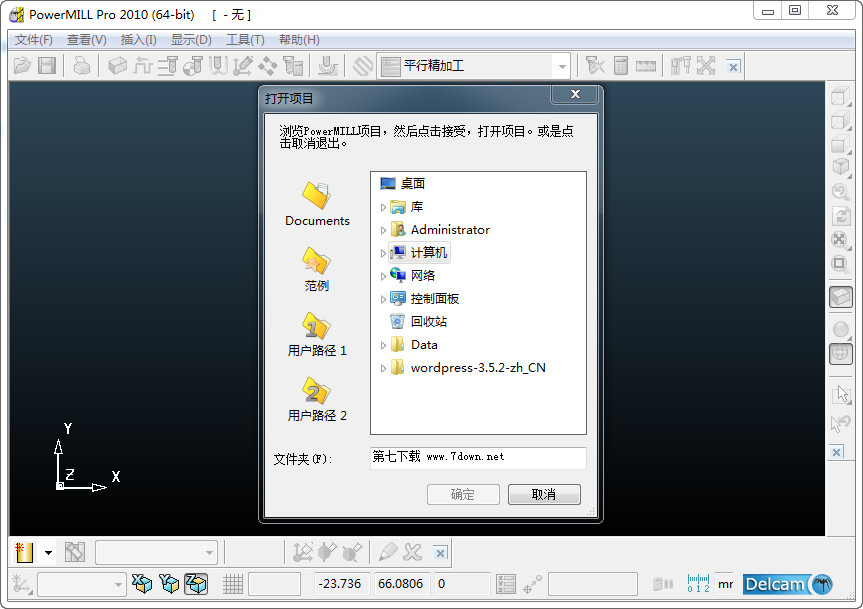Select the wordpress-3.5.2-zh_CN folder
This screenshot has width=863, height=609.
click(468, 368)
